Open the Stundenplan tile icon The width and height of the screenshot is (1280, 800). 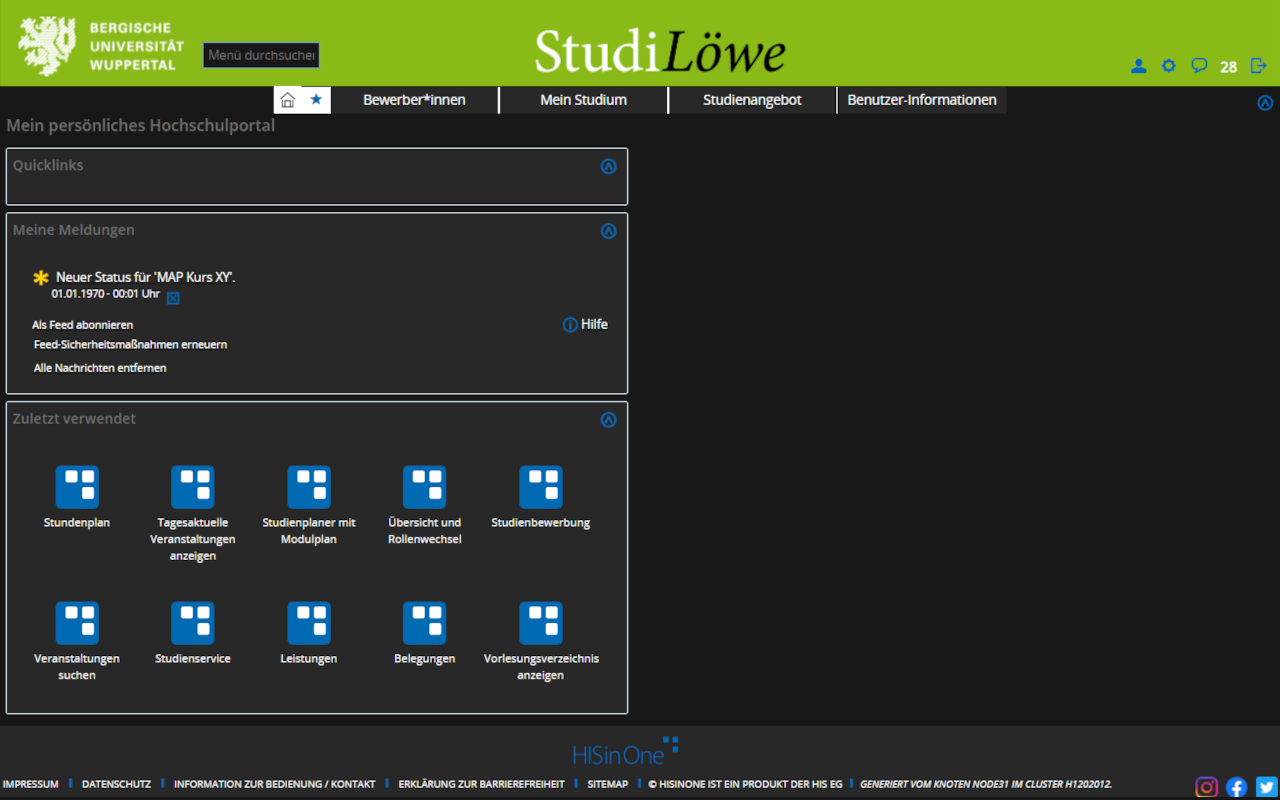click(77, 487)
